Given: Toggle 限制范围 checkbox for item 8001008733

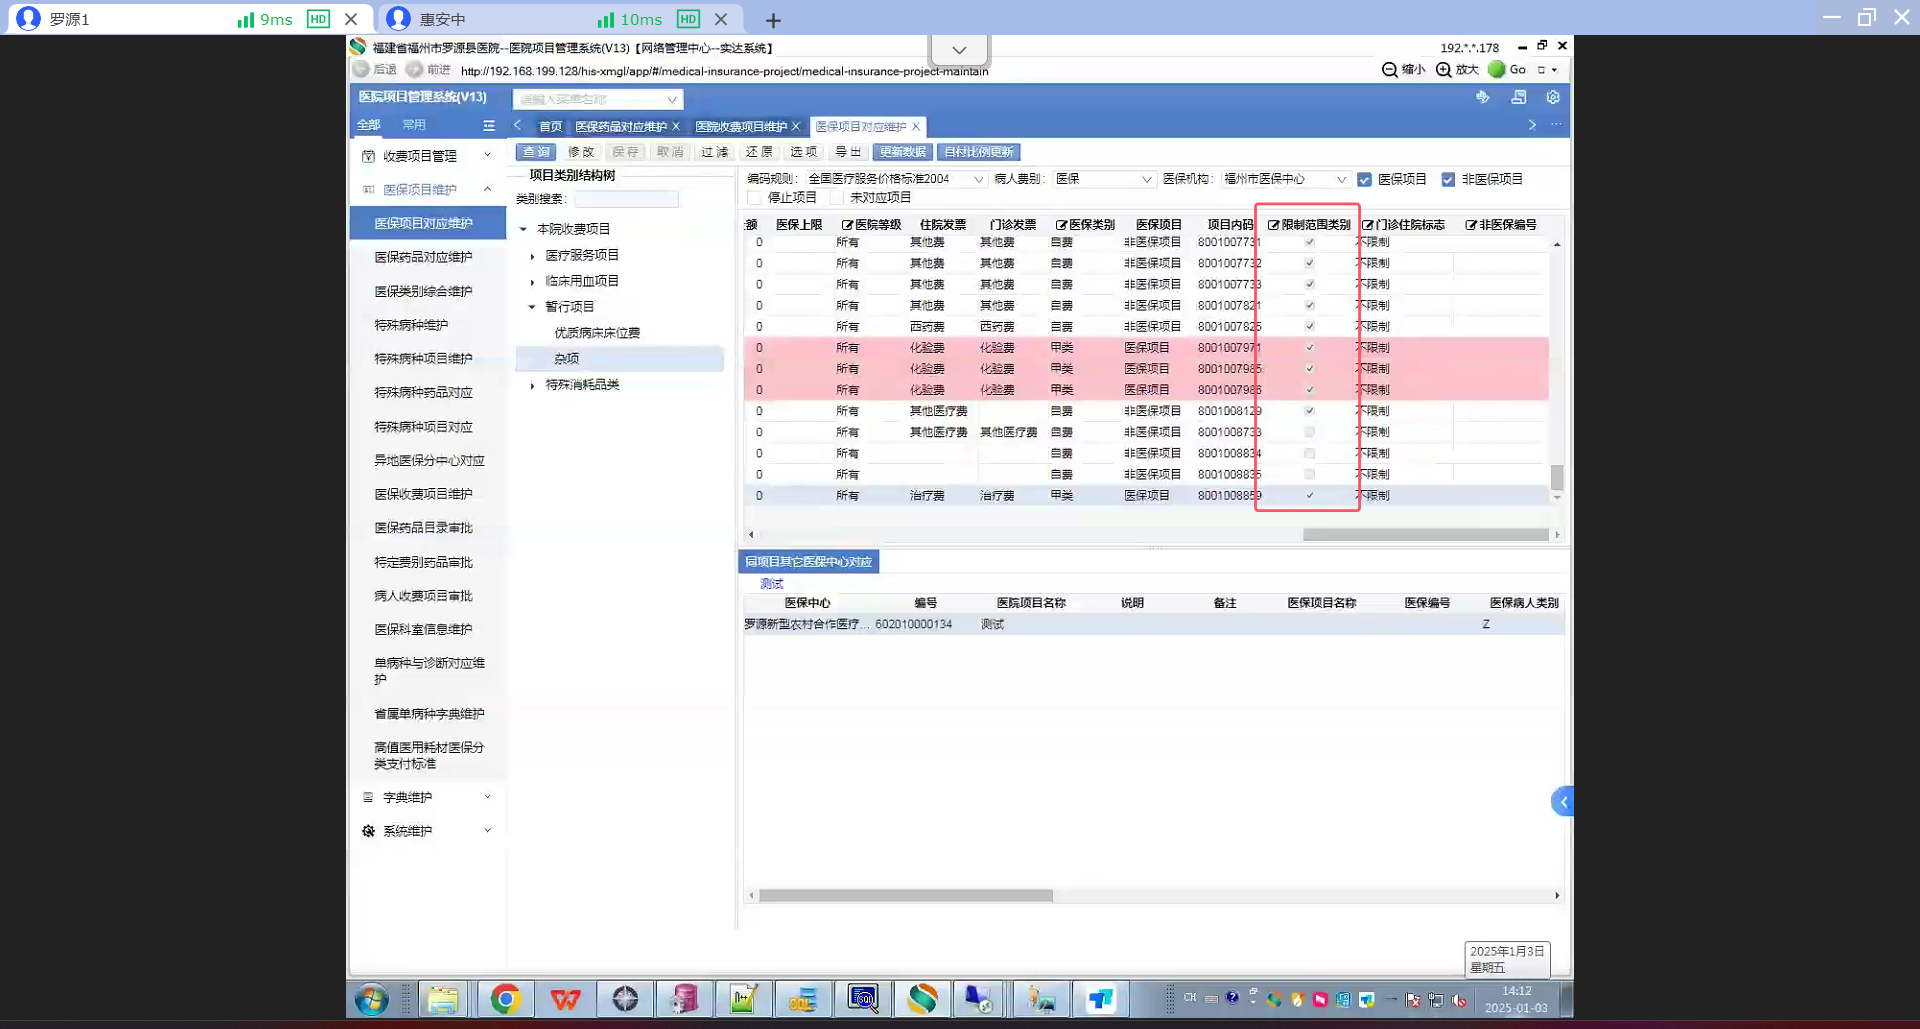Looking at the screenshot, I should [1310, 432].
